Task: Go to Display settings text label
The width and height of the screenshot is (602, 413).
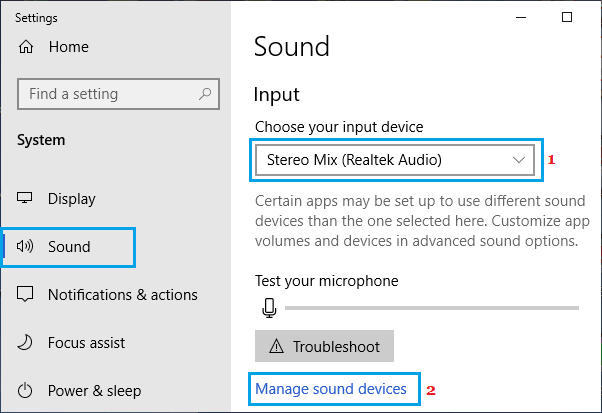Action: pos(72,199)
